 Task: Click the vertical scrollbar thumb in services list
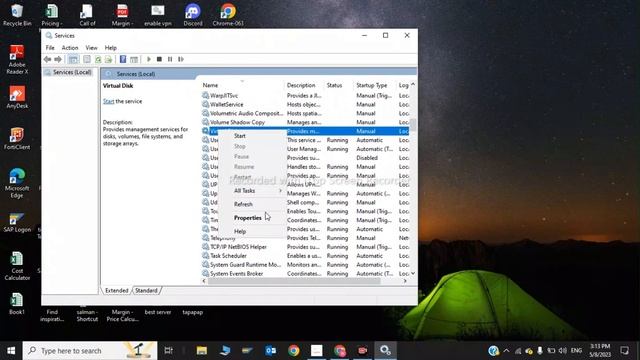413,125
